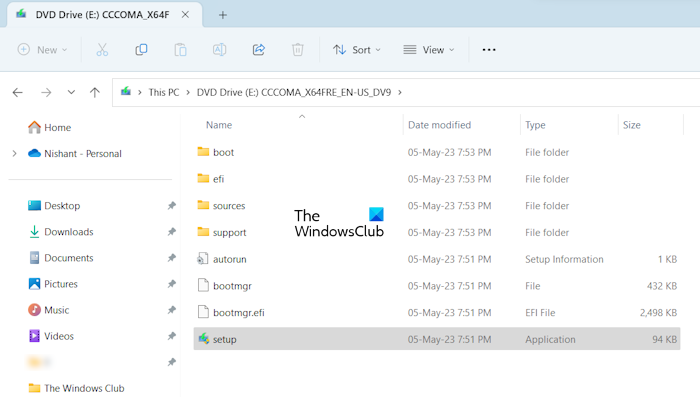Select Nishant - Personal OneDrive entry
The width and height of the screenshot is (700, 397).
pyautogui.click(x=75, y=154)
